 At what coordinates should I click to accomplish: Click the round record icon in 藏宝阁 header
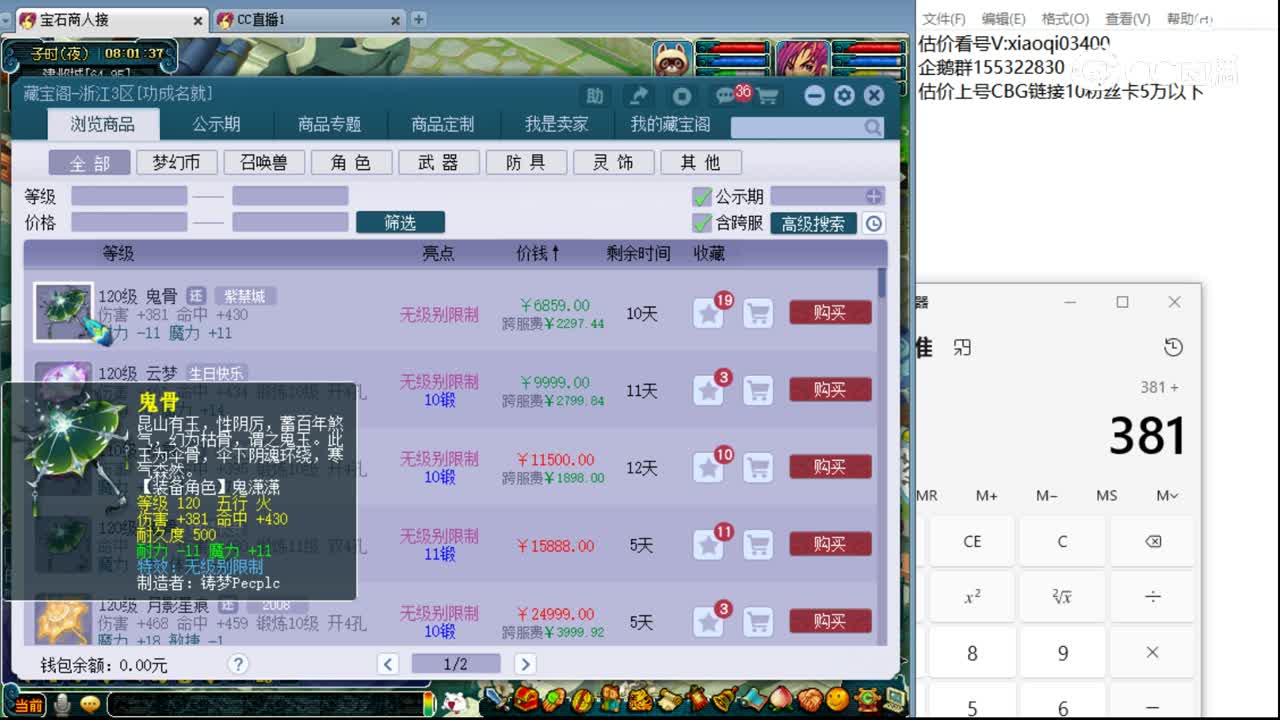point(682,96)
